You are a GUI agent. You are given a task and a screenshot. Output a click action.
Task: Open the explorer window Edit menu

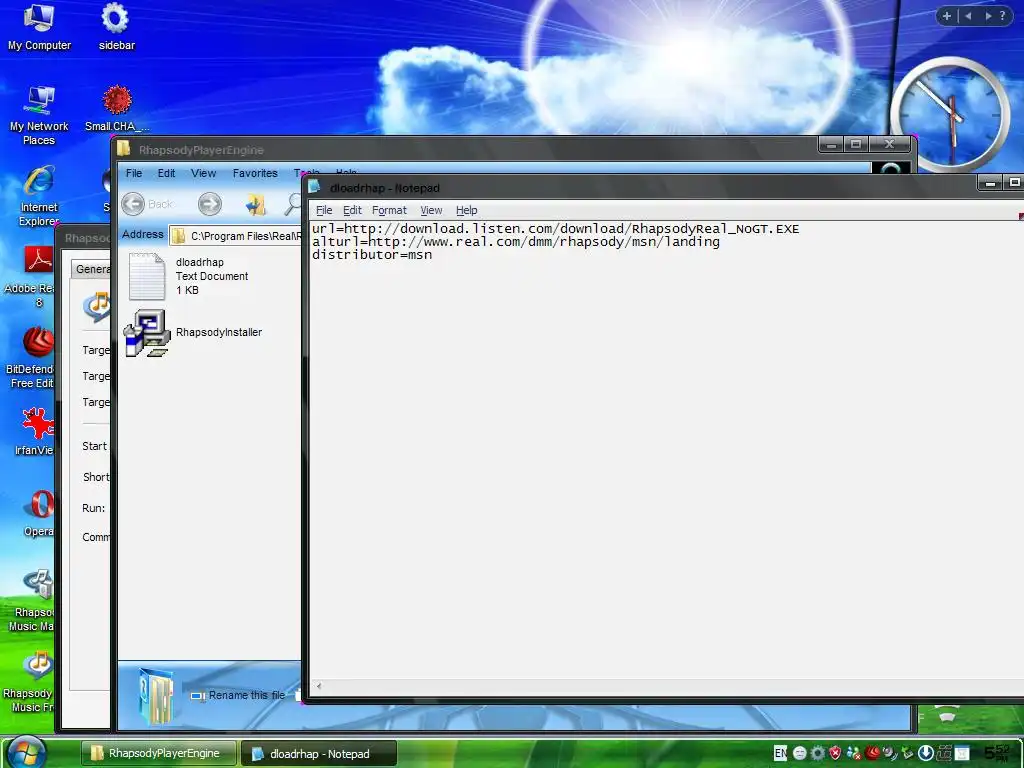[166, 173]
